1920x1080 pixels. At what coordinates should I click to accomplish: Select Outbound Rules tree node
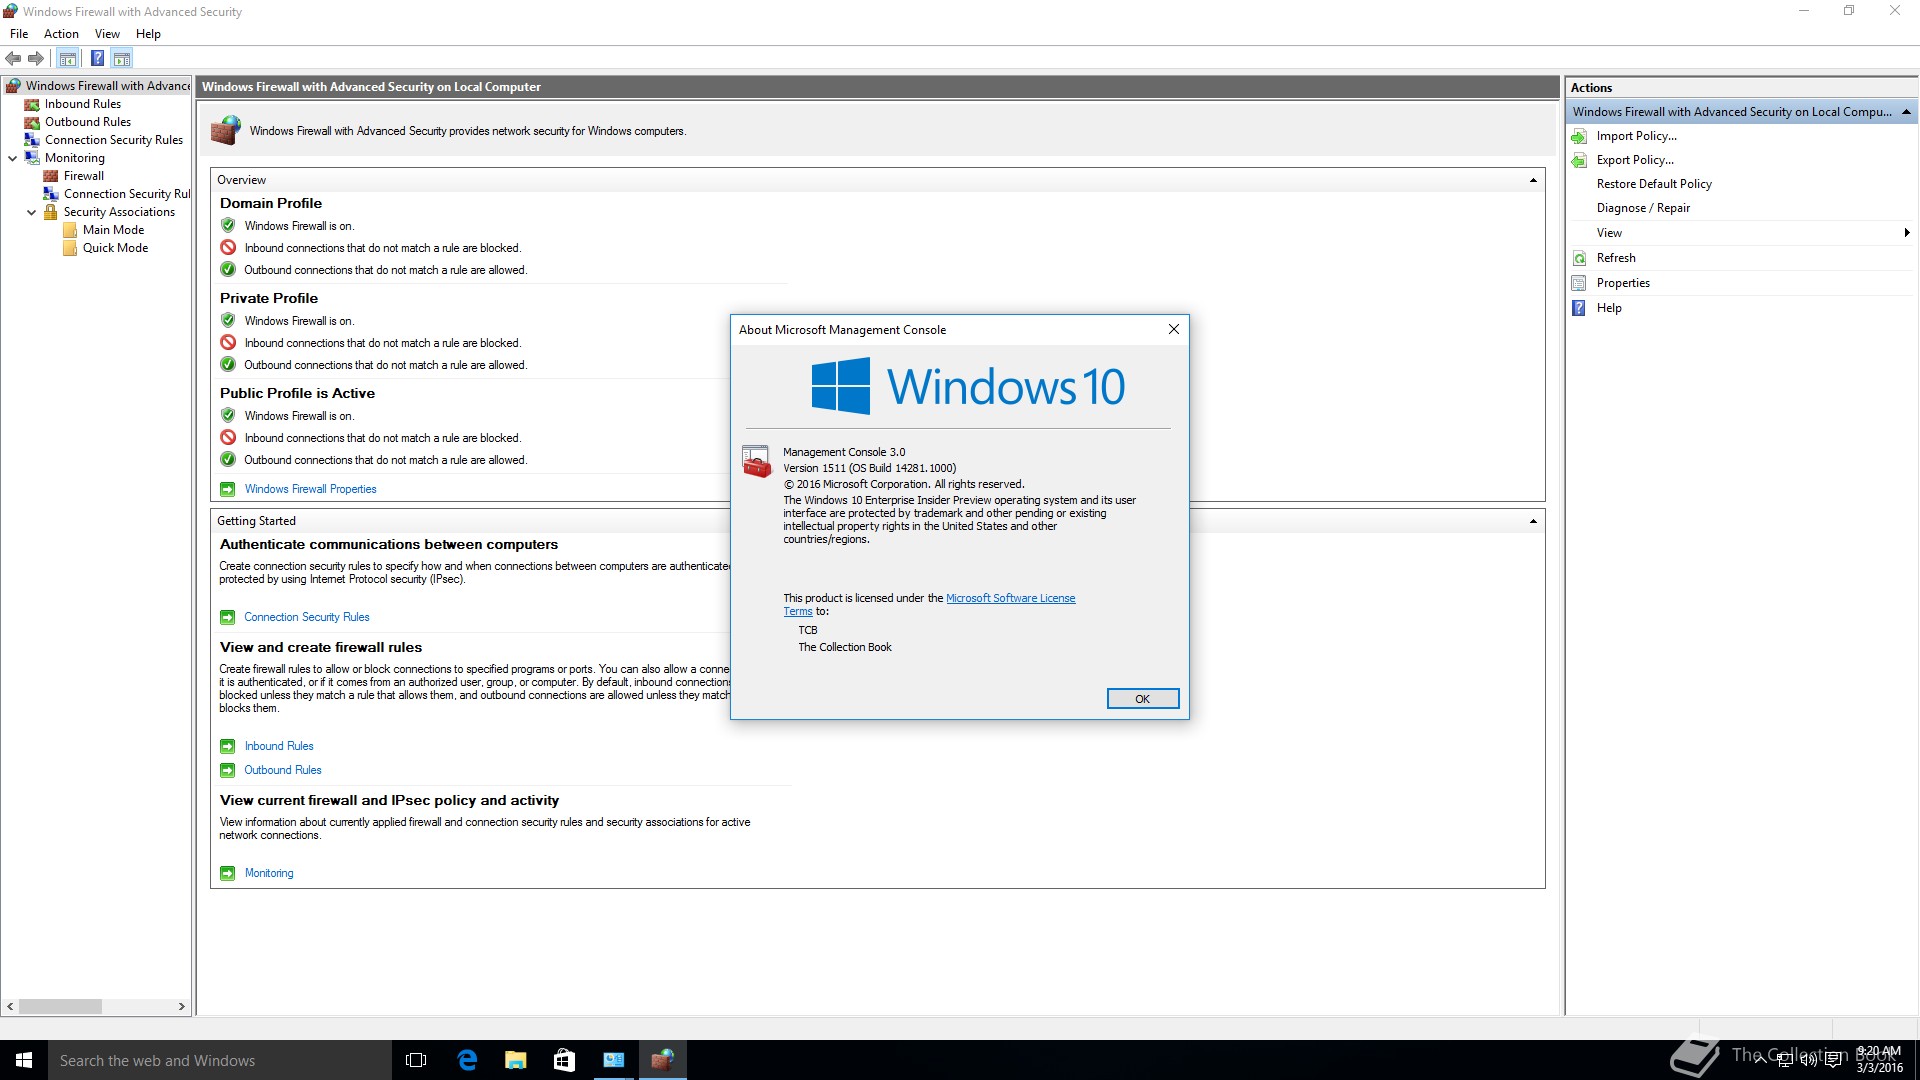[x=87, y=122]
